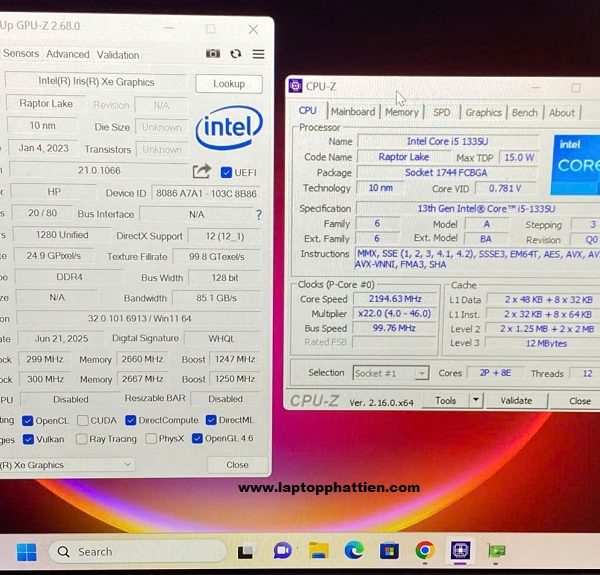Click the driver version 32.0.101.6913 field
Screen dimensions: 600x575
pyautogui.click(x=139, y=318)
